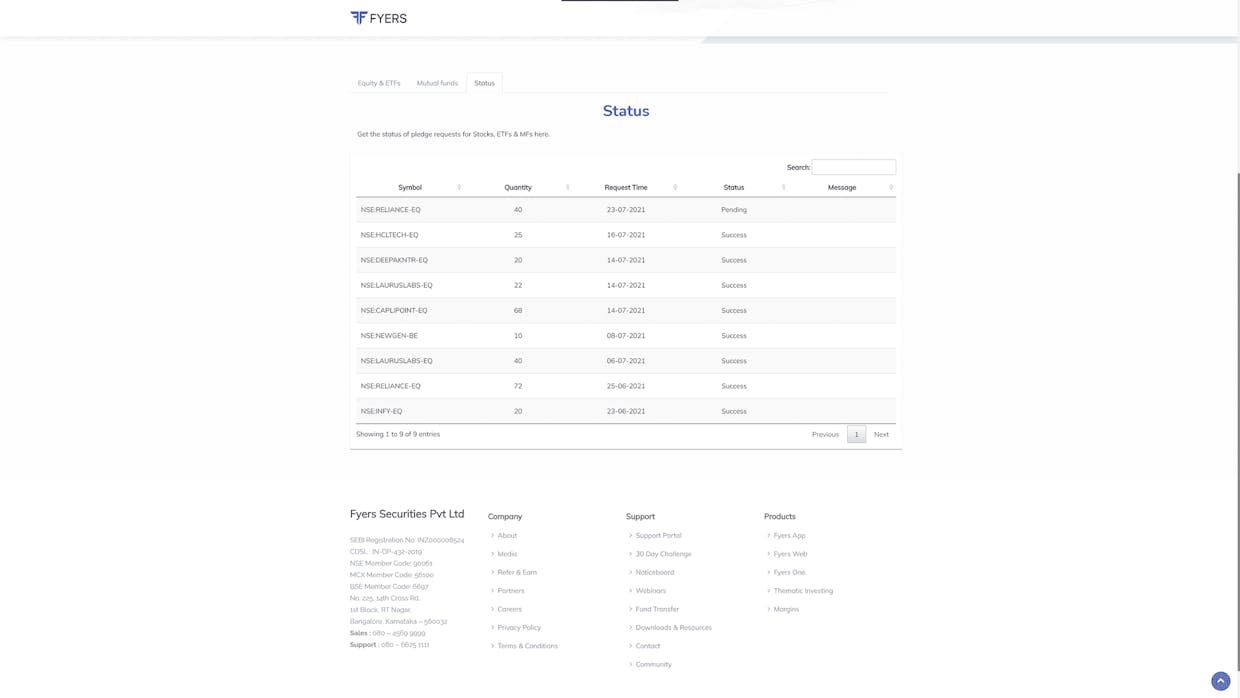Open the Thematic Investing link
The width and height of the screenshot is (1240, 698).
point(803,591)
